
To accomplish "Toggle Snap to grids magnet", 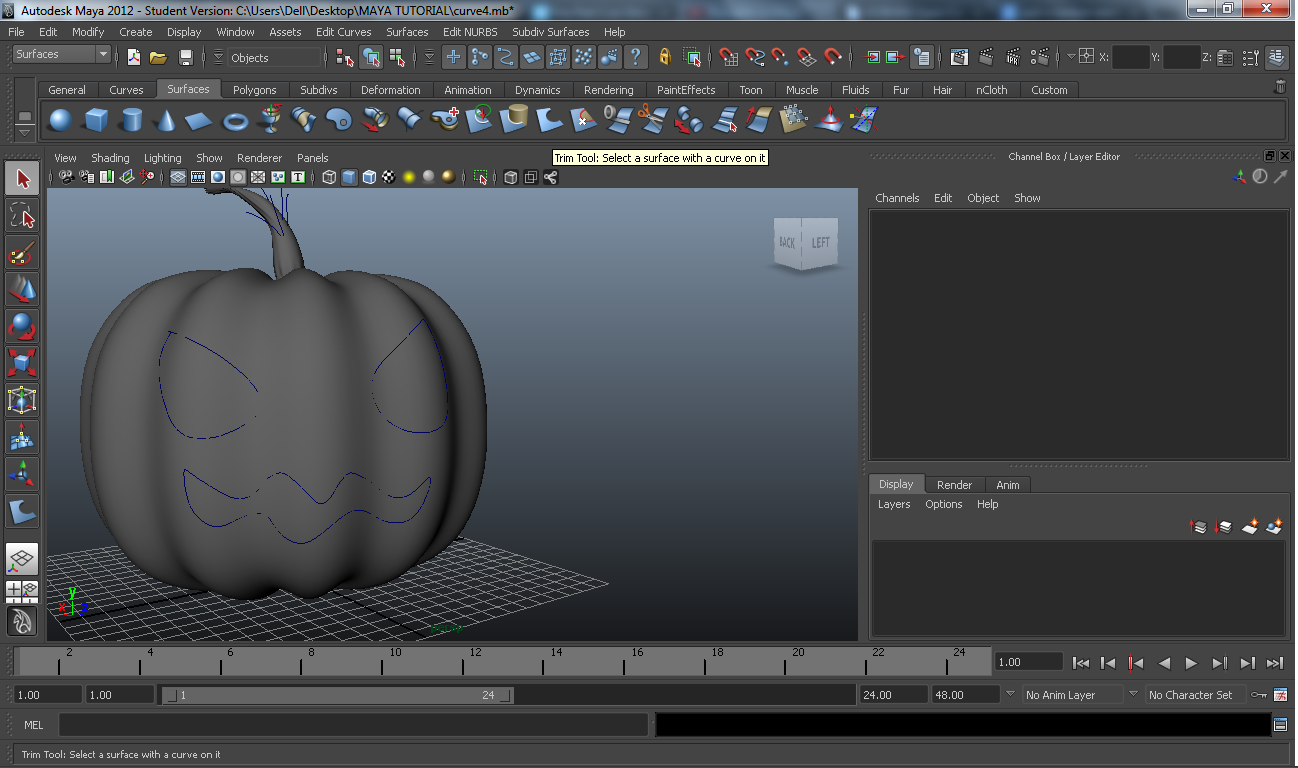I will click(729, 57).
